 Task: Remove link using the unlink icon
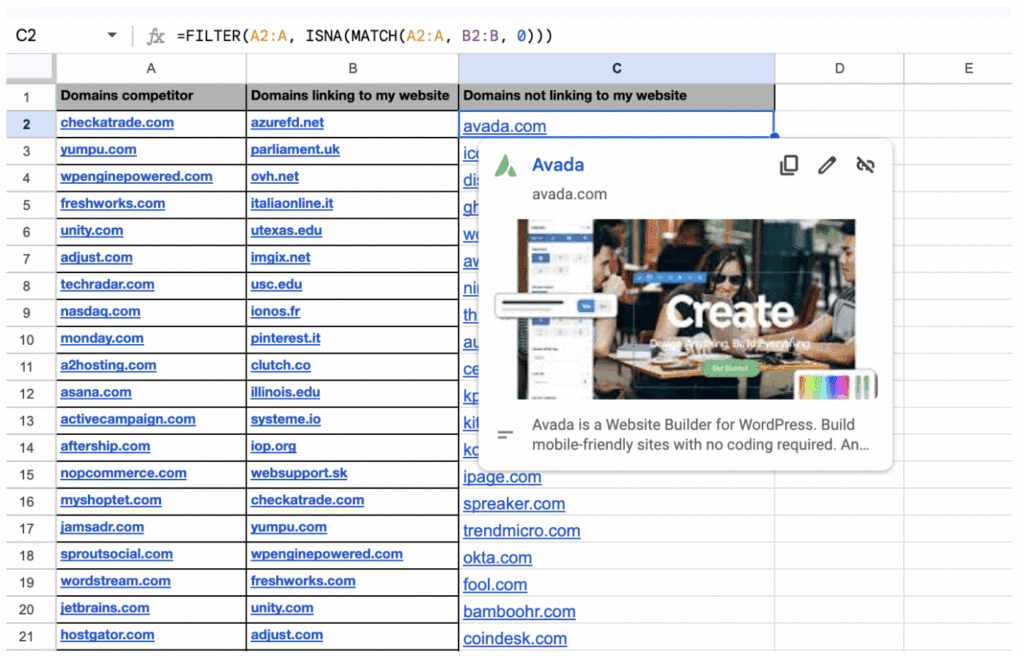865,165
